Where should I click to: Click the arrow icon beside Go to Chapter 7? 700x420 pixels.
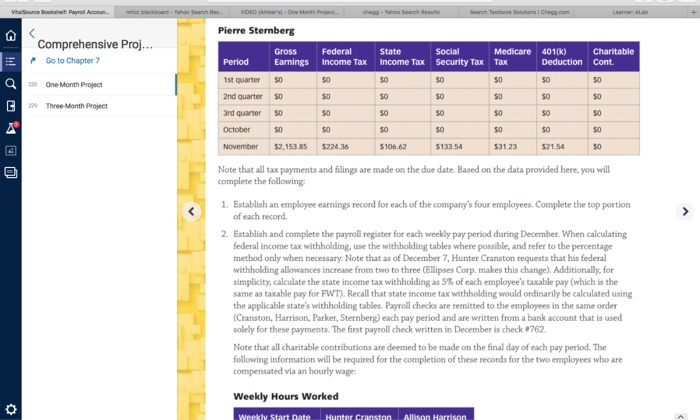[33, 60]
